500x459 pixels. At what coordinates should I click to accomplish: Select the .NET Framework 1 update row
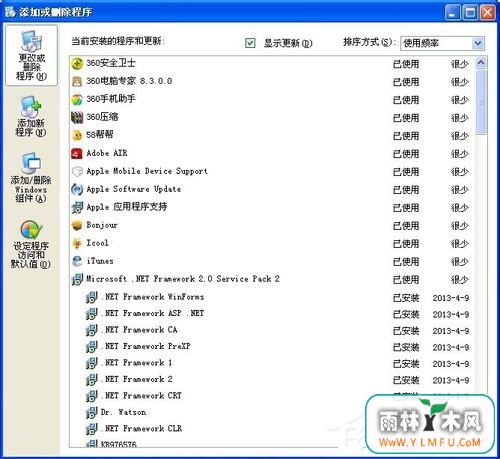271,363
